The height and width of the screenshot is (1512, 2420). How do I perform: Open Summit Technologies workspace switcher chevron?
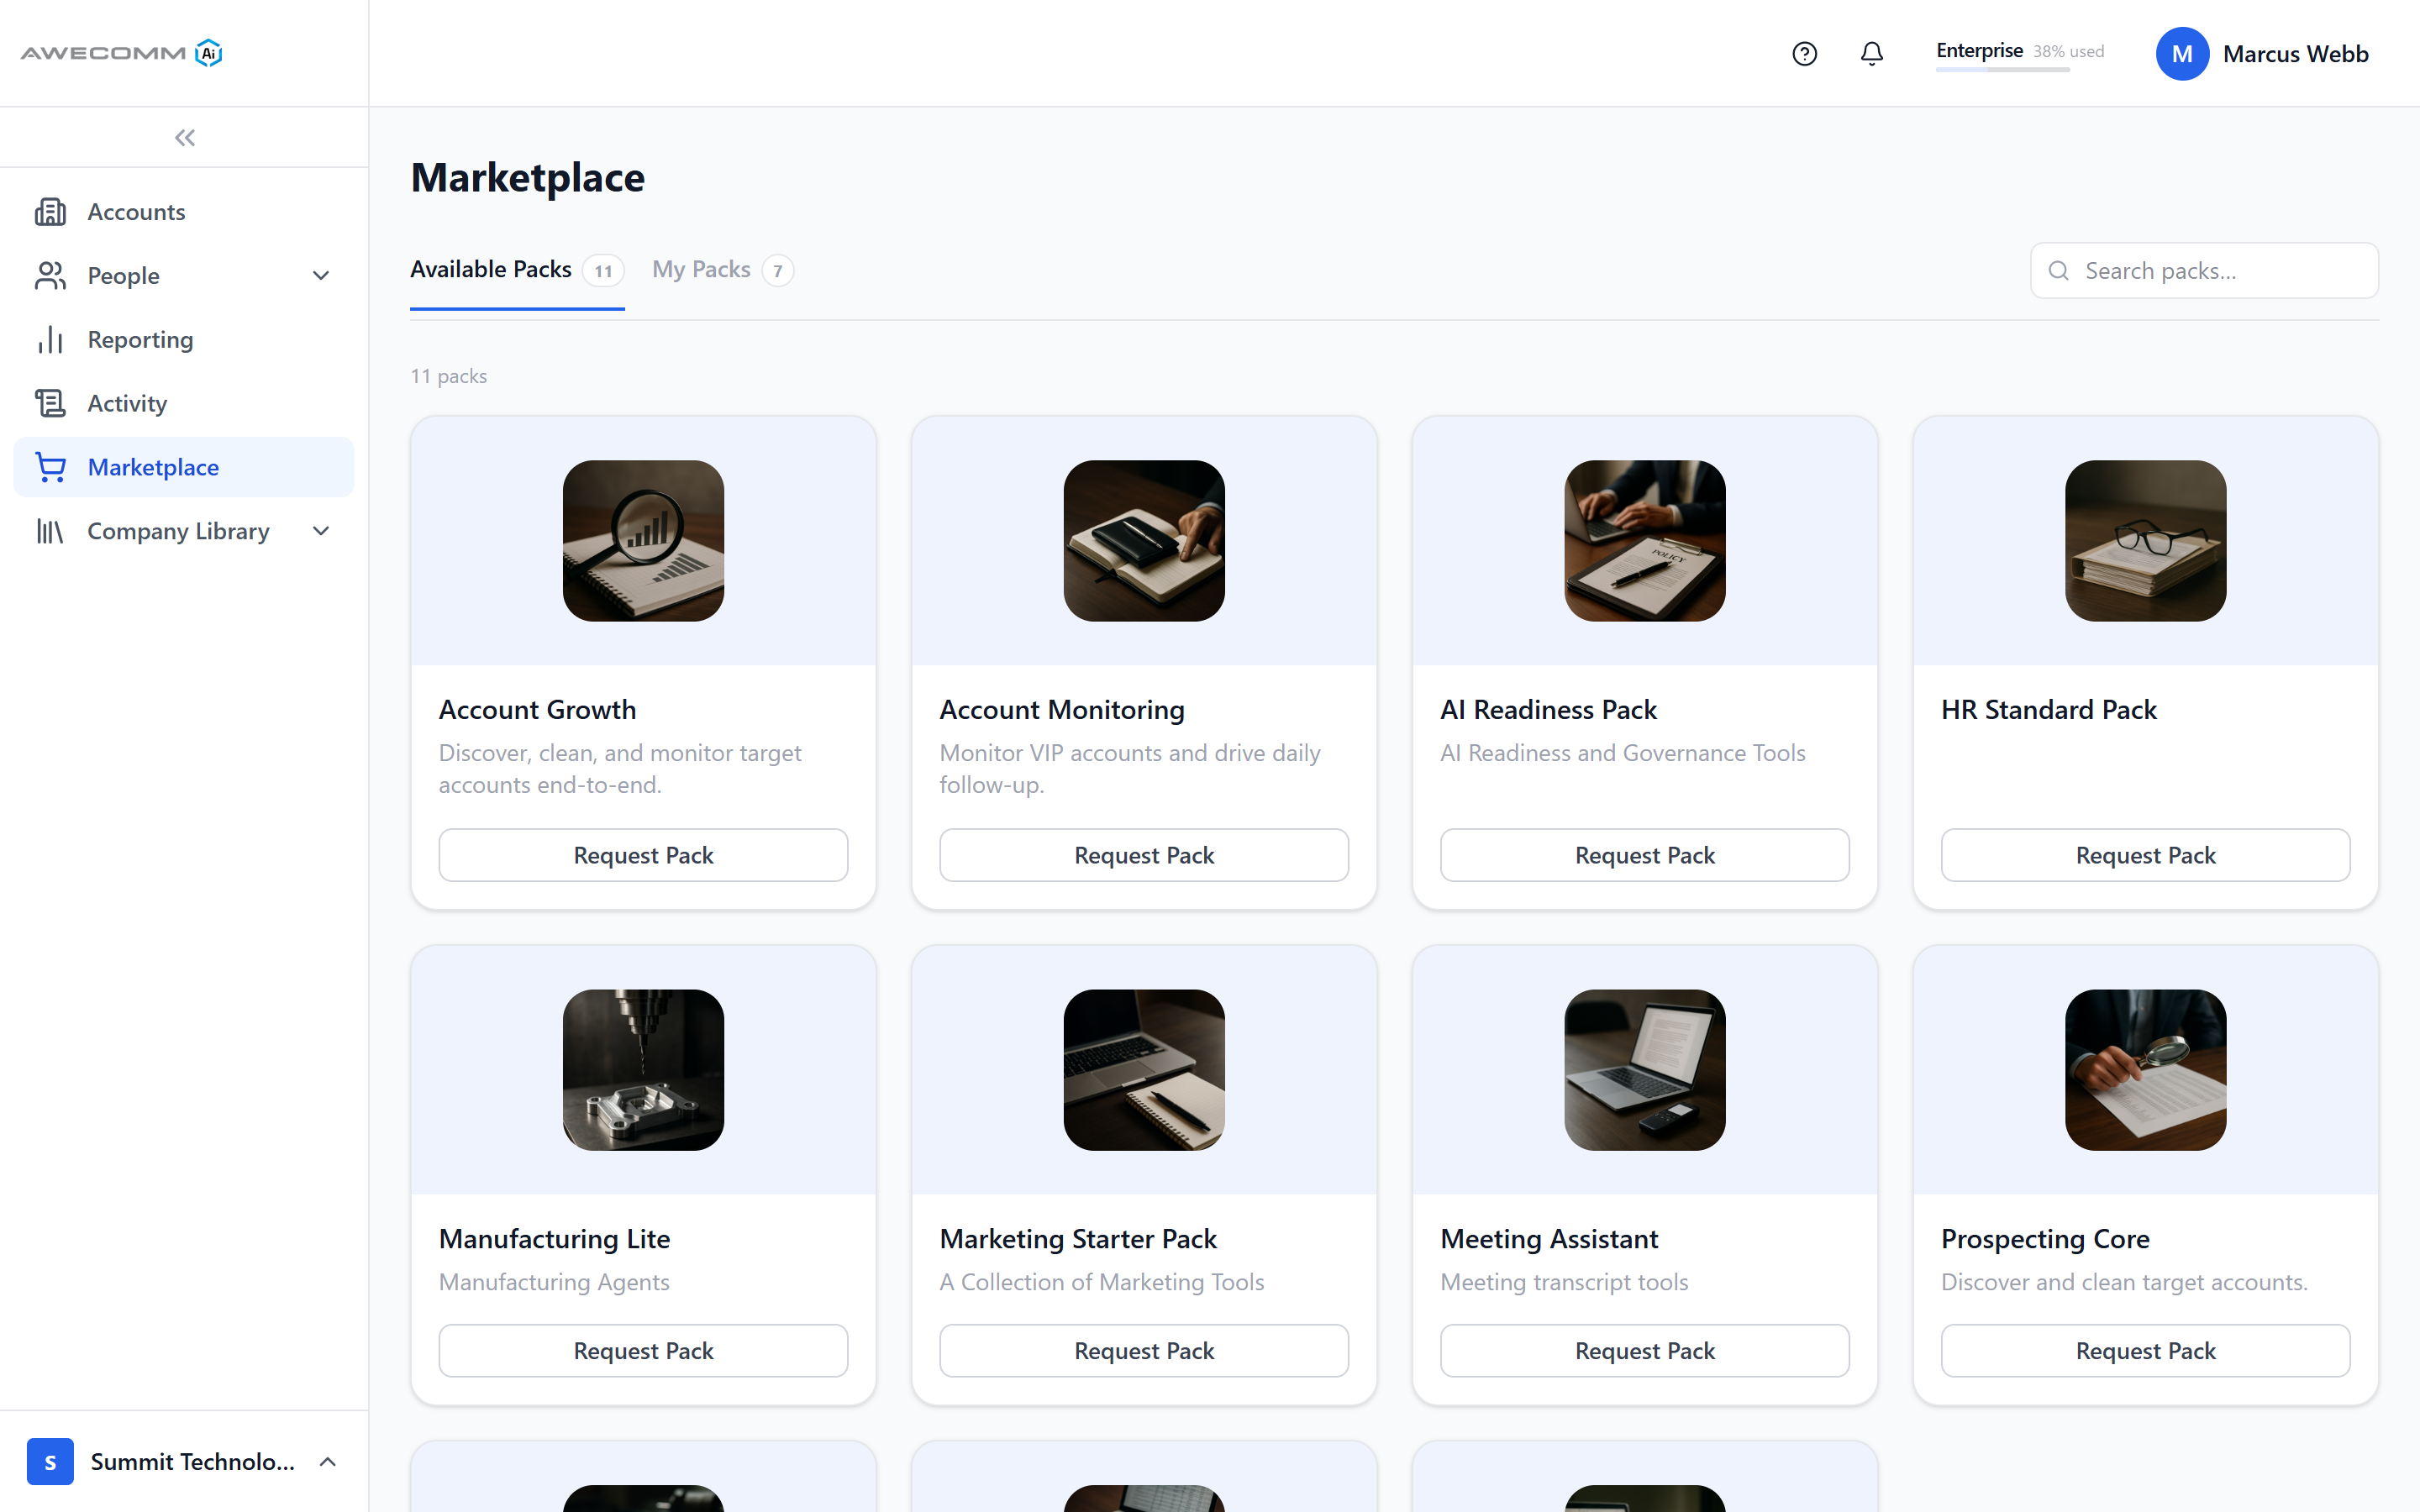328,1461
